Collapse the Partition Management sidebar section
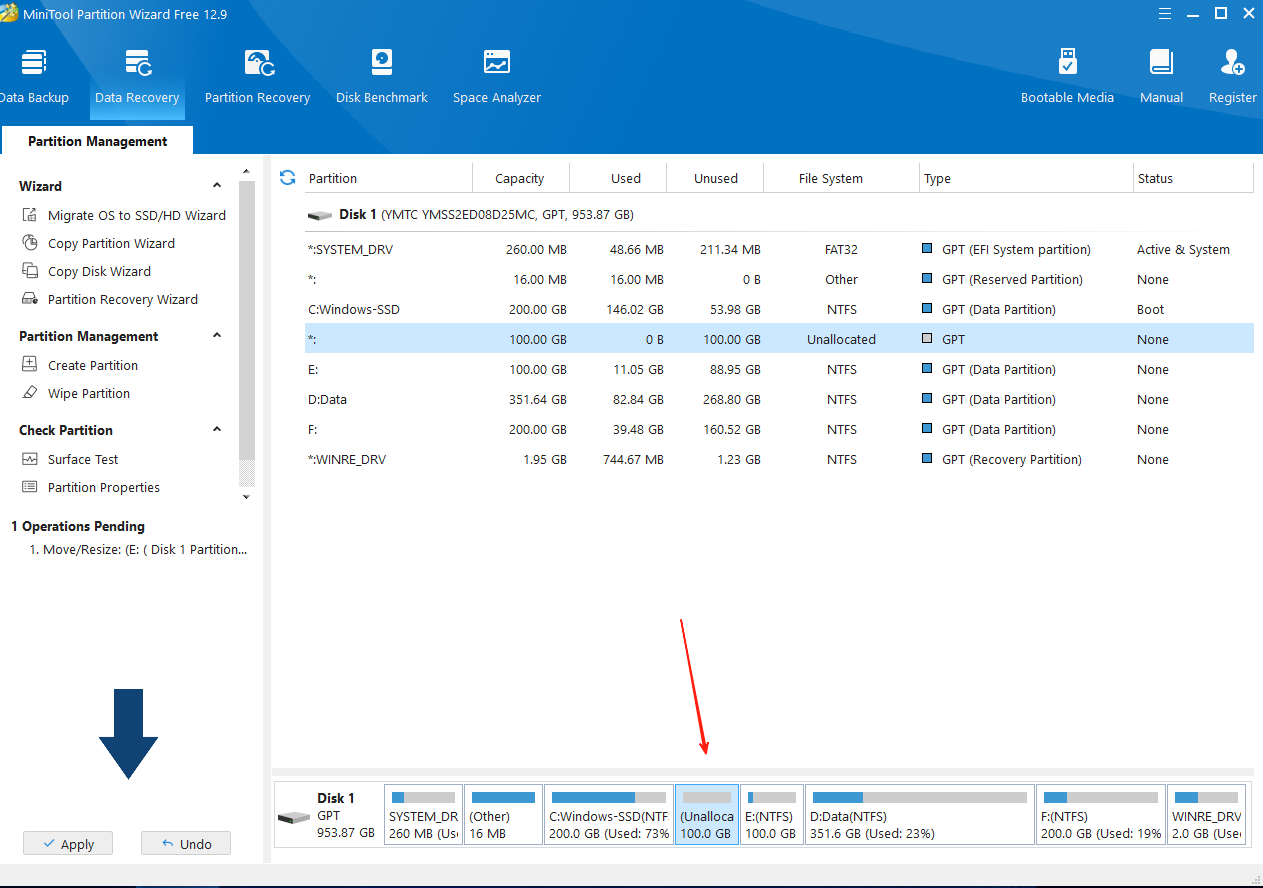 pos(217,336)
